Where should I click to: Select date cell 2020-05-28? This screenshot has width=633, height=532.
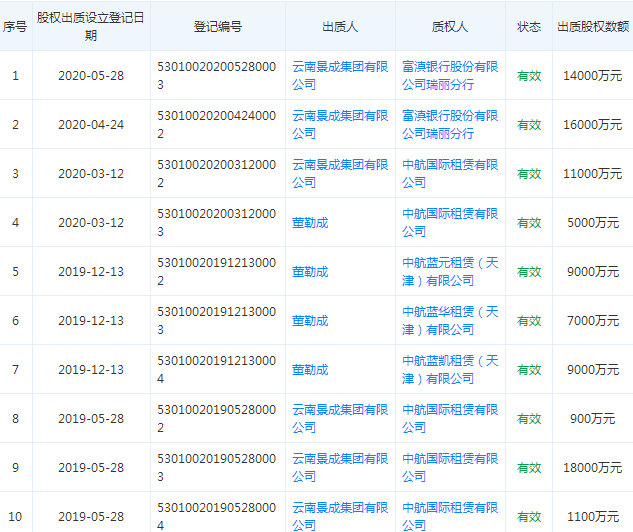pos(91,75)
